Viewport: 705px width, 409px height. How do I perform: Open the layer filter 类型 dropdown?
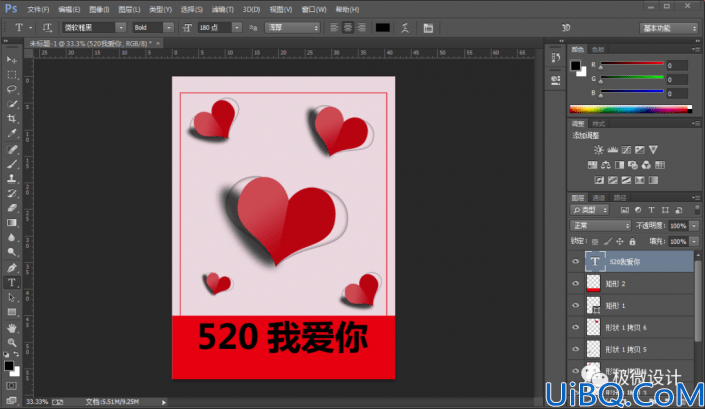(x=589, y=210)
